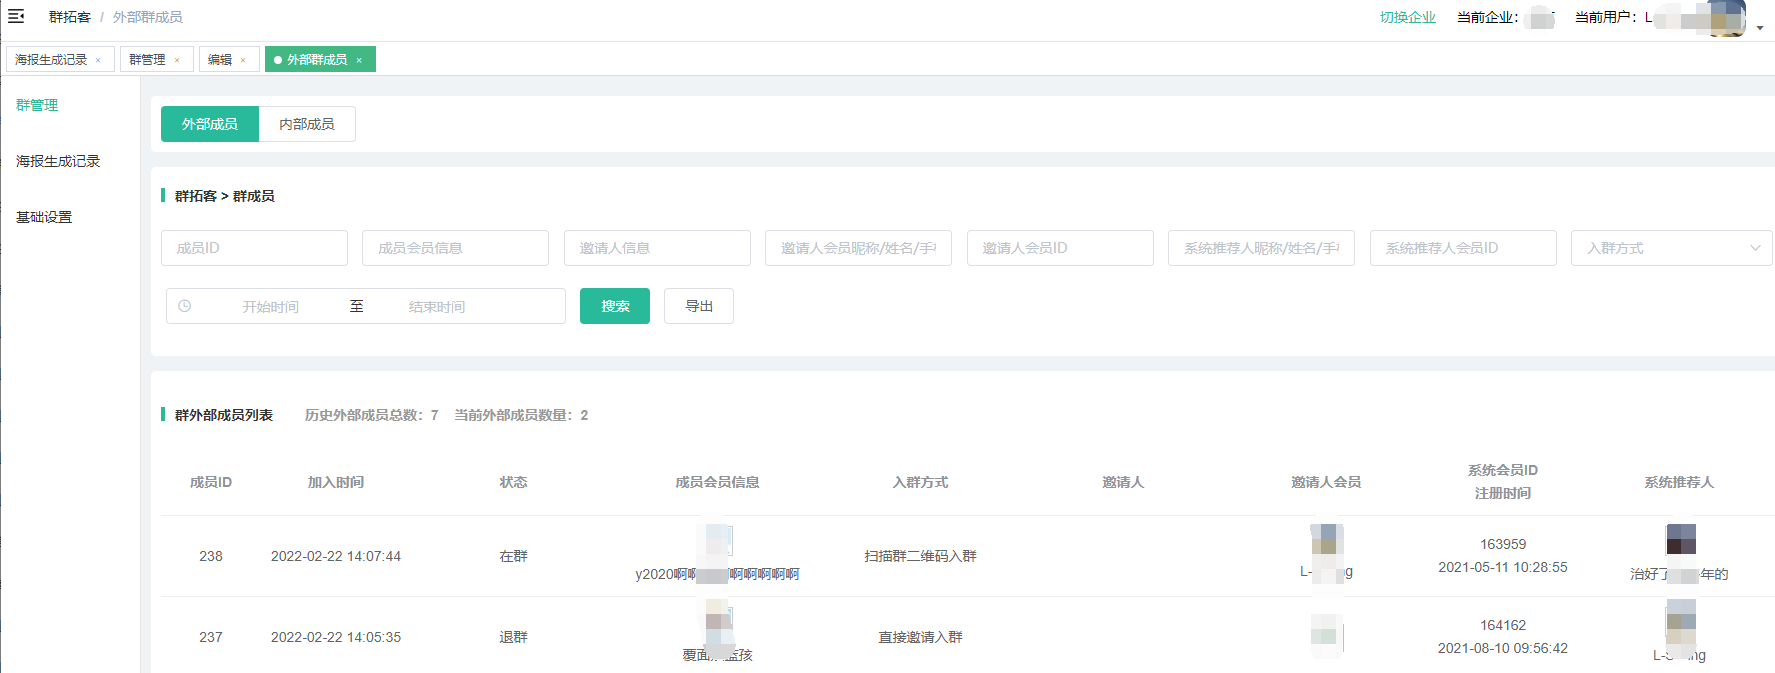Collapse the sidebar with the hamburger icon

16,16
